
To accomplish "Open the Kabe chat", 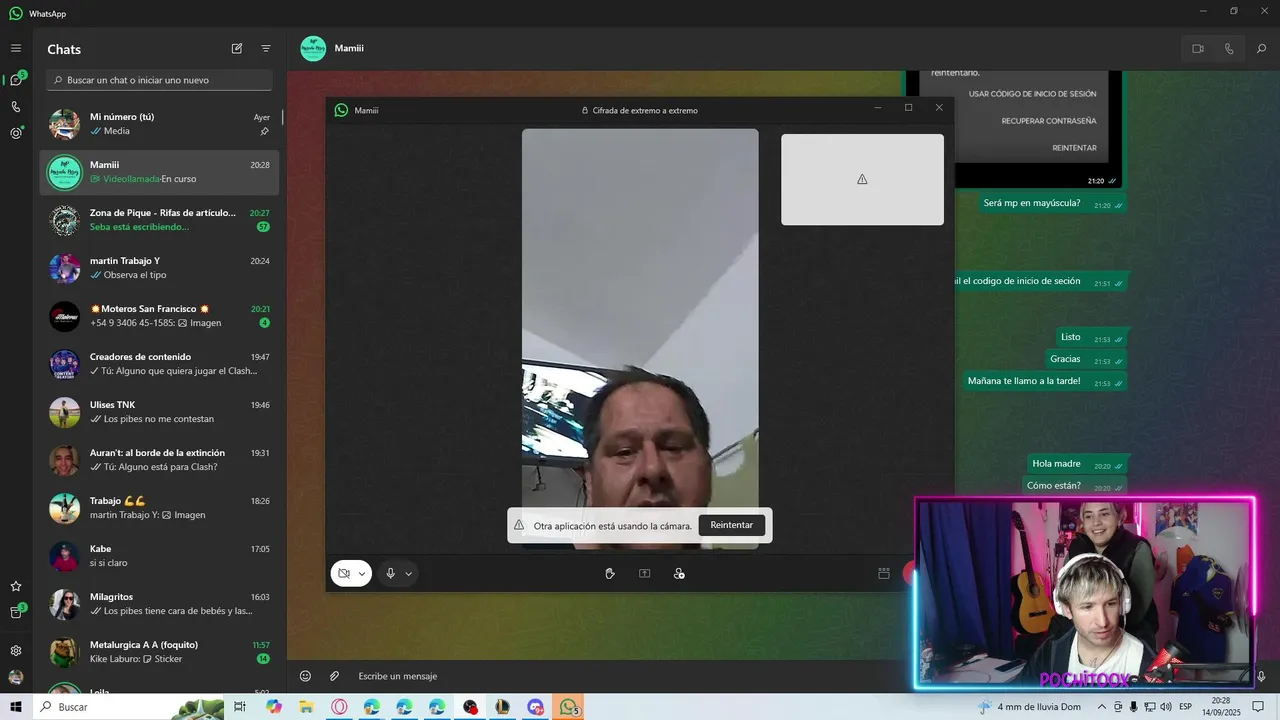I will pos(159,556).
